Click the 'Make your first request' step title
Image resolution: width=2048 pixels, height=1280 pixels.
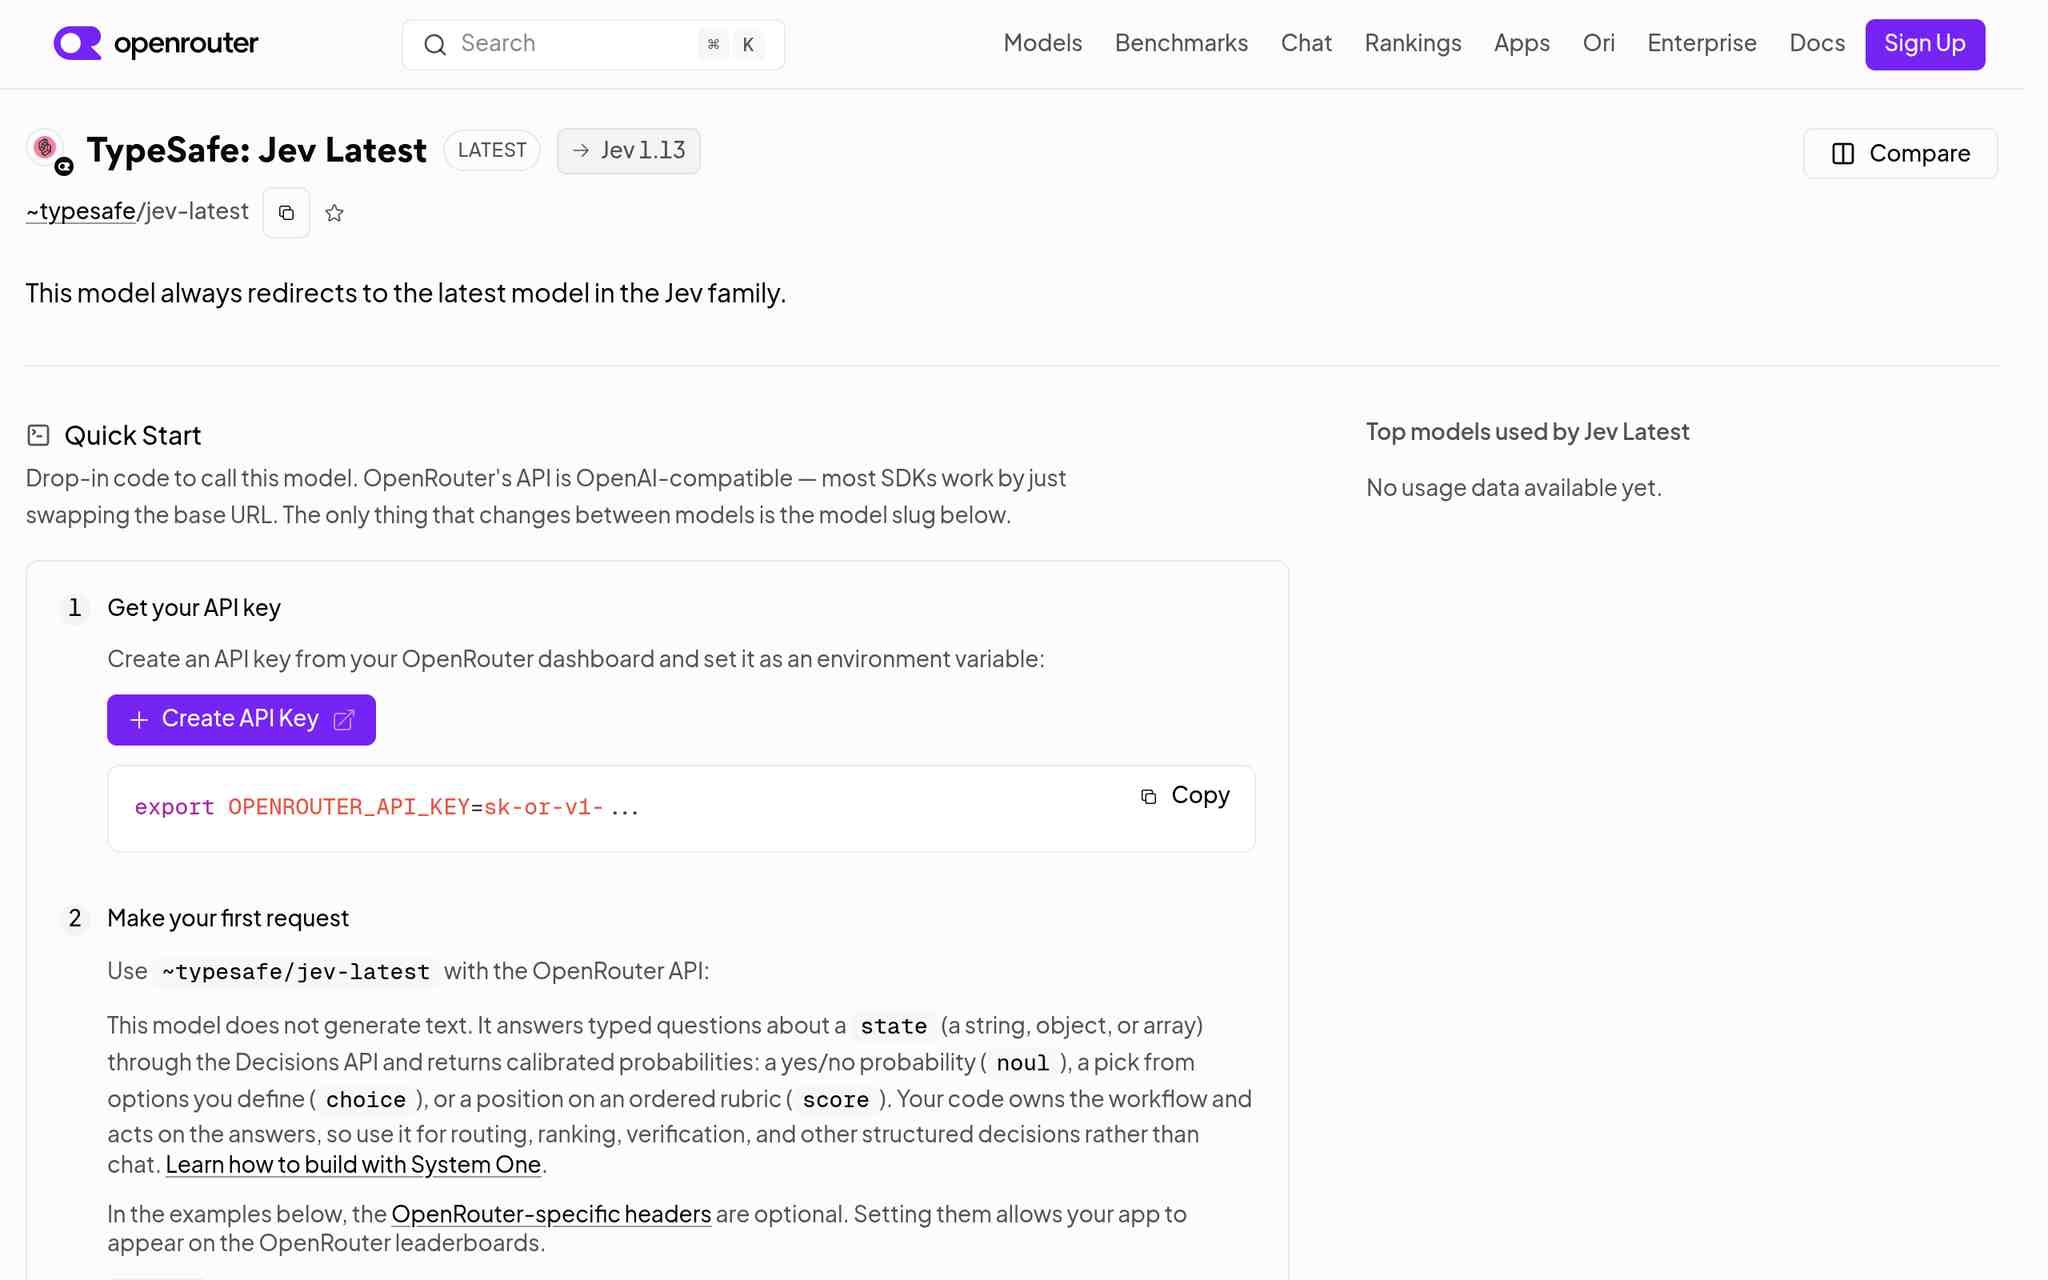(228, 918)
